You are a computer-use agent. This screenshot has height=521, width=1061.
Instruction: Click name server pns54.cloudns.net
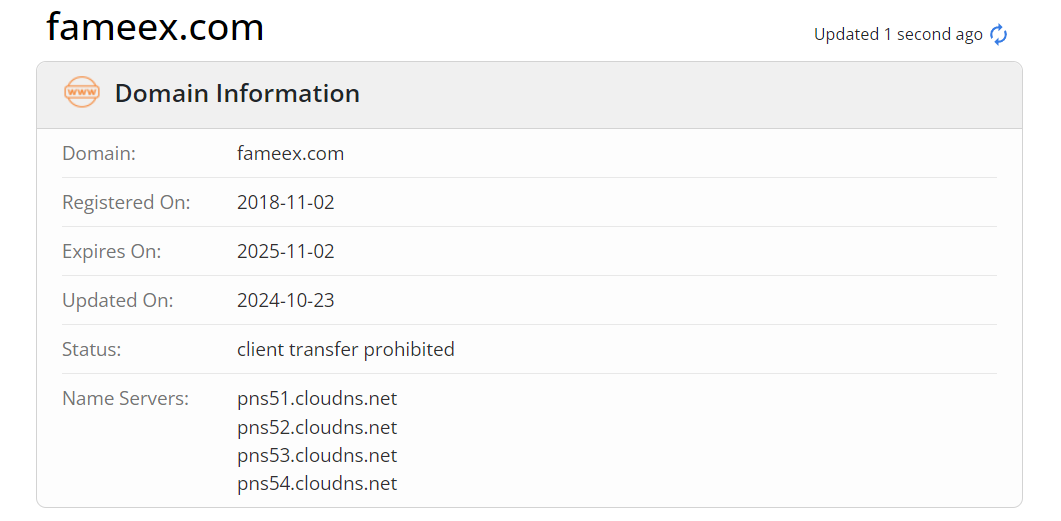click(x=316, y=484)
